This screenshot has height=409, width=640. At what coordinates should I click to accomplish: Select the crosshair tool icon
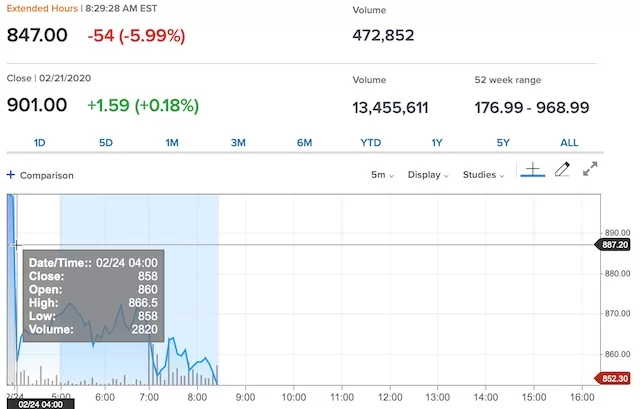tap(532, 172)
